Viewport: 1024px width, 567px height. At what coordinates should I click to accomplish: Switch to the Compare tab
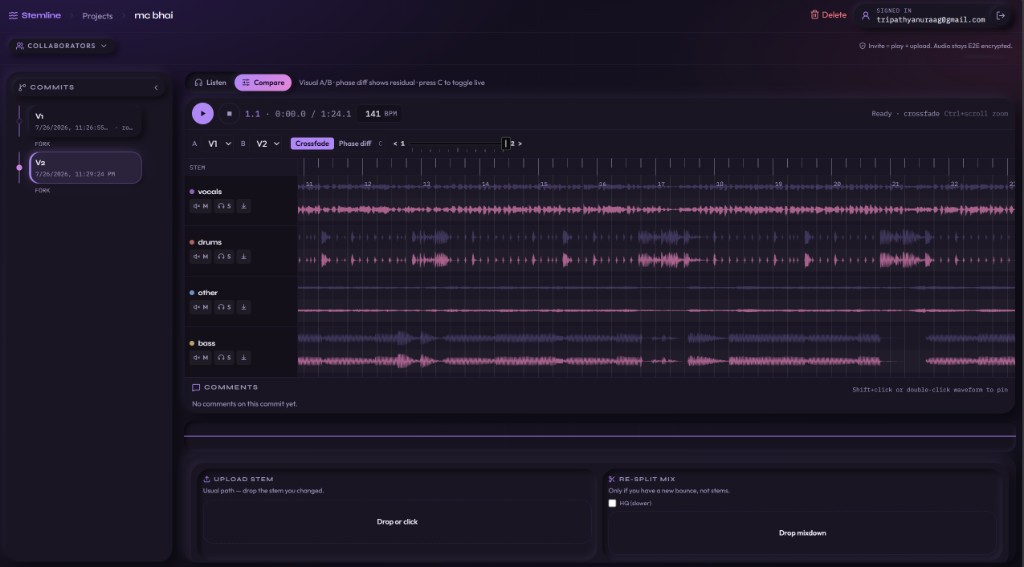pos(263,82)
